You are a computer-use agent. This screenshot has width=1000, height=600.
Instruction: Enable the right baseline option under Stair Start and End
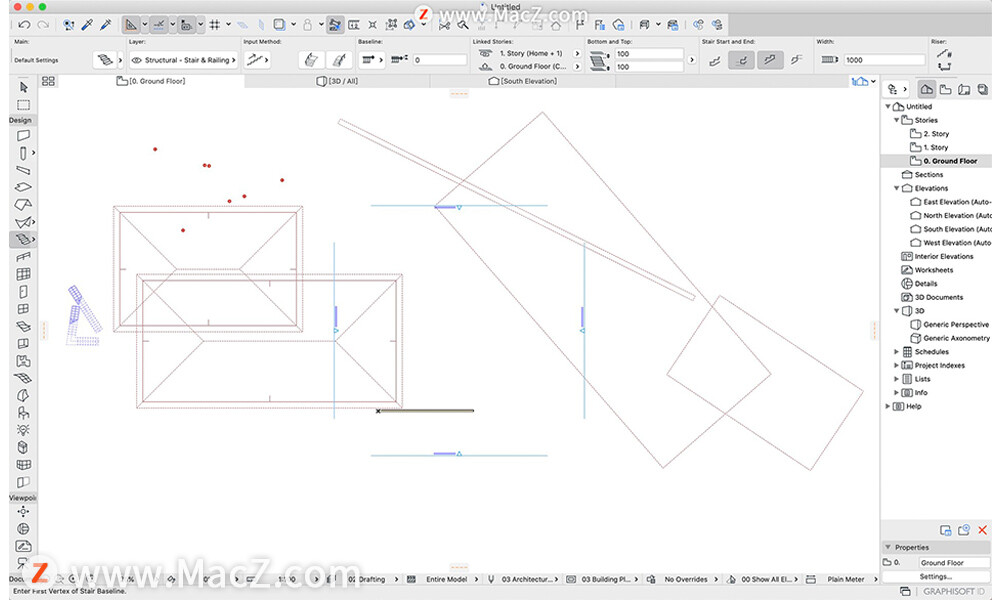795,60
